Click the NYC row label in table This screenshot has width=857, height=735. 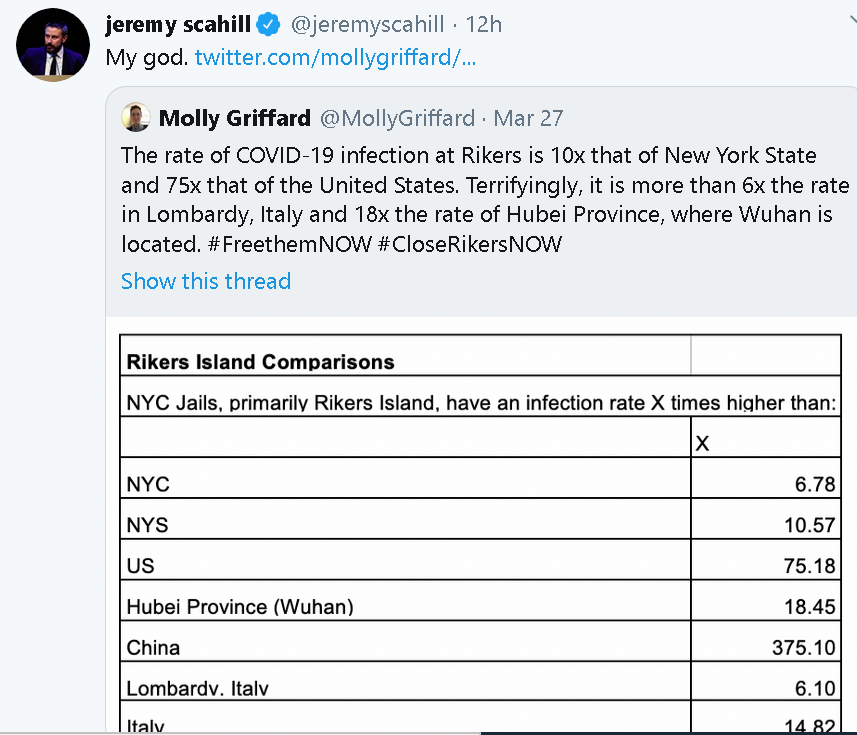coord(148,484)
